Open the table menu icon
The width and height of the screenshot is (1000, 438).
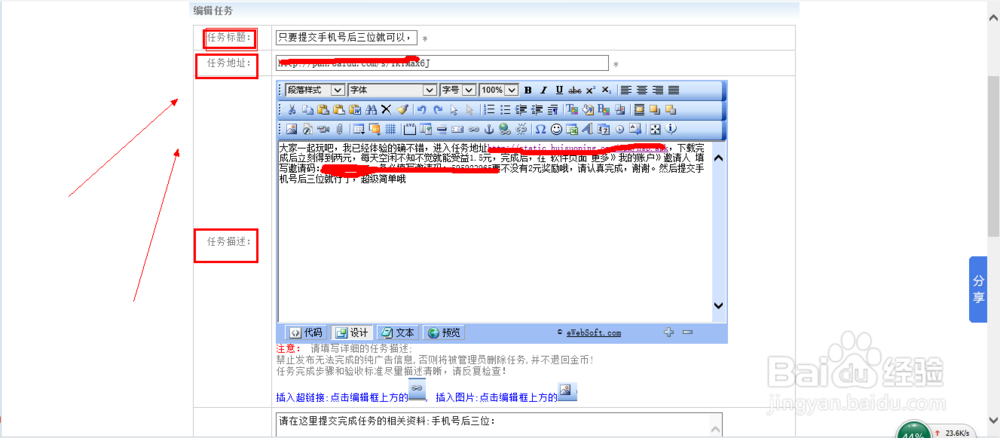click(x=358, y=129)
